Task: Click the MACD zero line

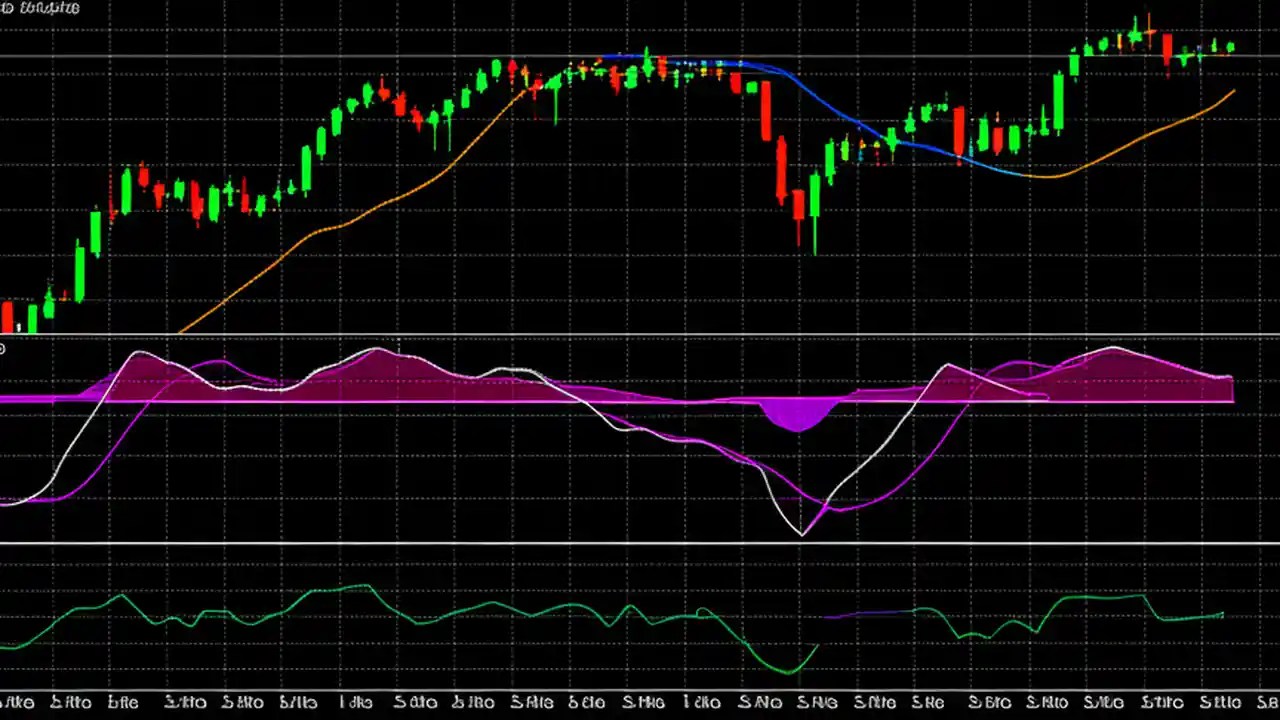Action: 400,399
